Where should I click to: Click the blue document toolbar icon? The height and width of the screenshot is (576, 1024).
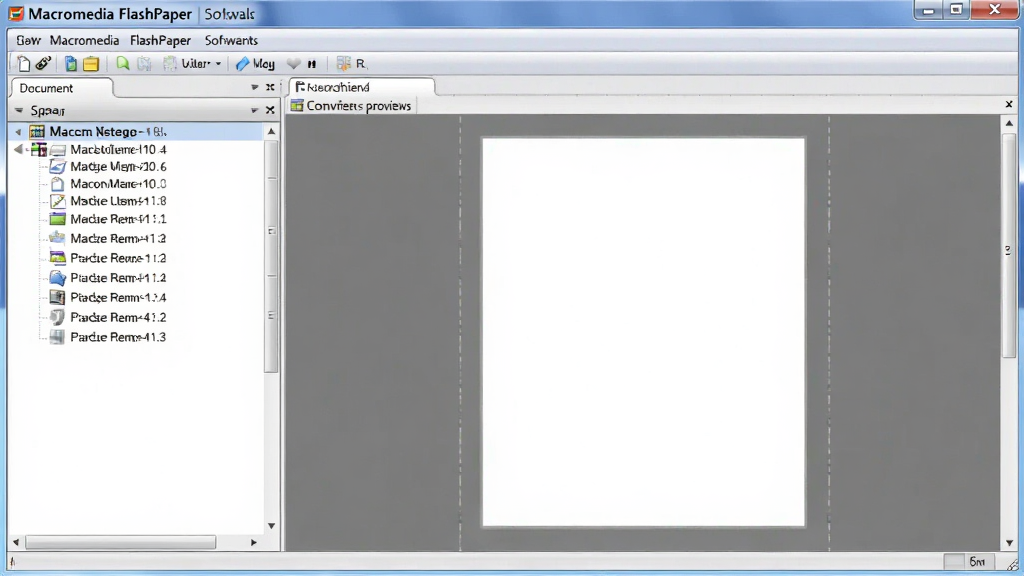pos(71,63)
